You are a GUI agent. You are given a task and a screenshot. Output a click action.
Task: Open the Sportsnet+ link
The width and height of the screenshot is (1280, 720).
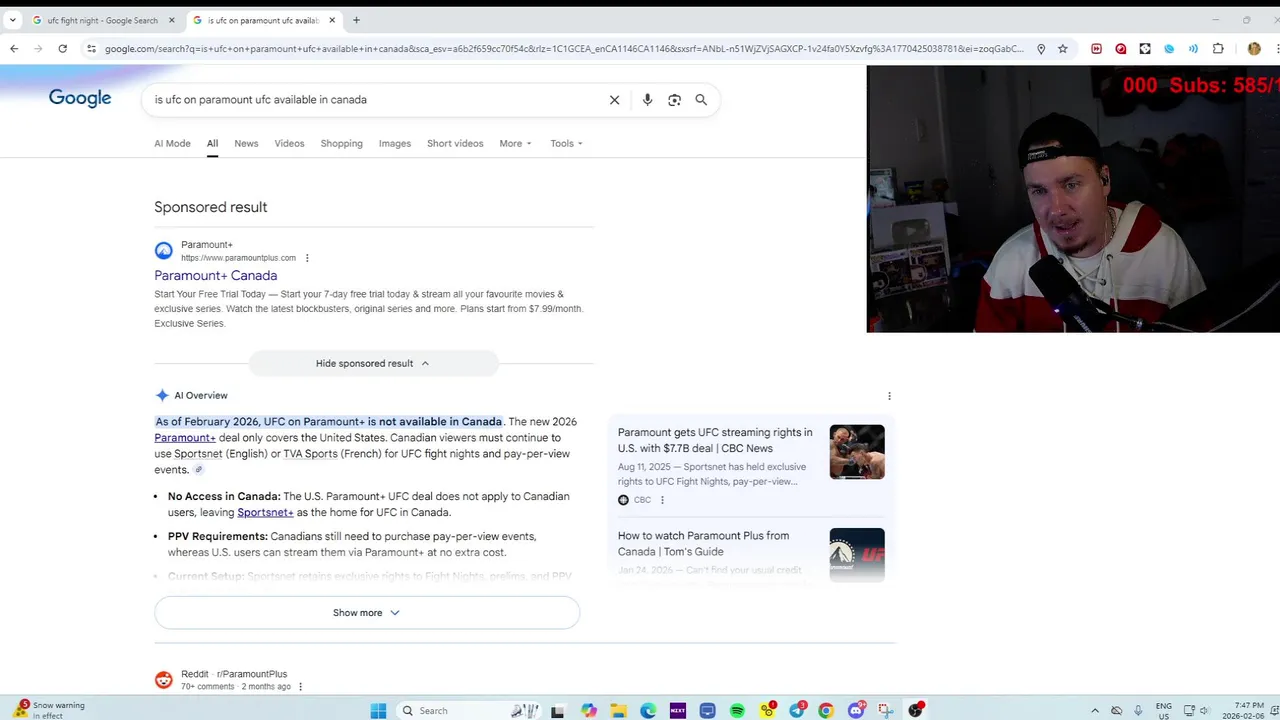265,512
